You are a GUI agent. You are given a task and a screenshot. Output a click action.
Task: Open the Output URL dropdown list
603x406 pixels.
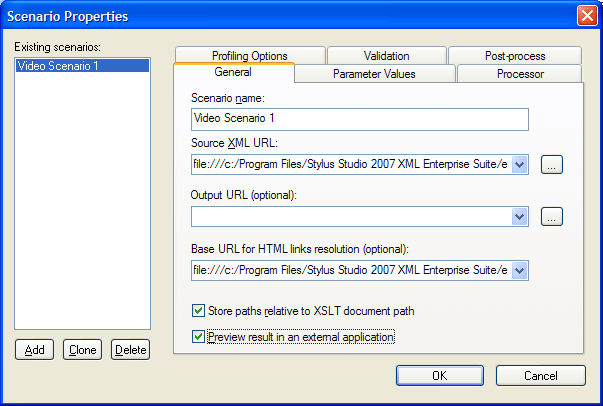pos(520,216)
